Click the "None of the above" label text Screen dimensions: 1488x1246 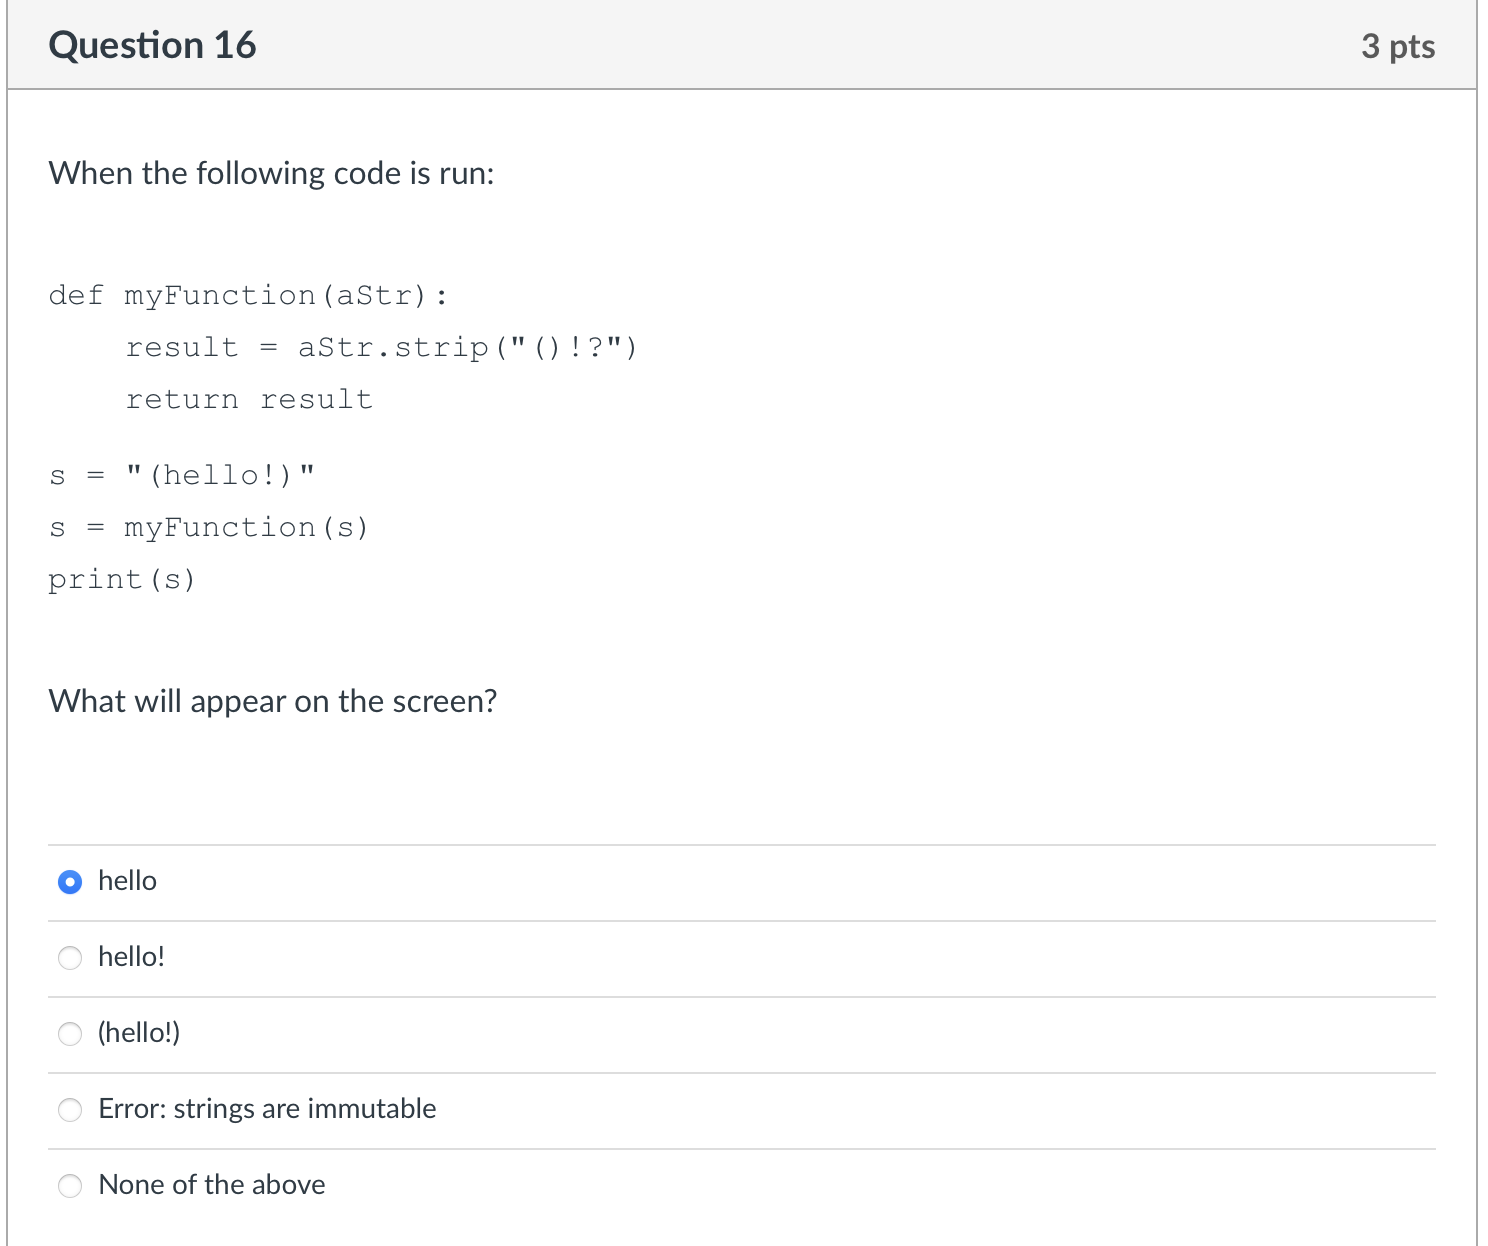(x=212, y=1185)
